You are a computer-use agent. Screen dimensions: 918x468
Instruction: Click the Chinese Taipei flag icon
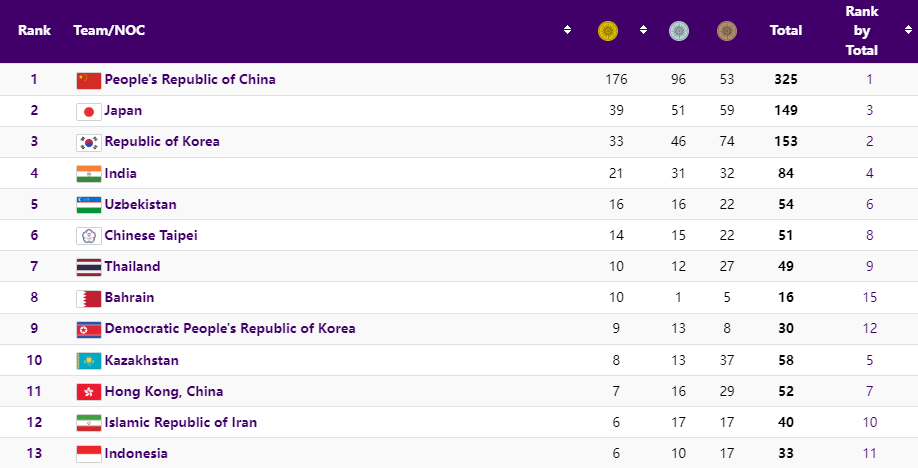(88, 236)
